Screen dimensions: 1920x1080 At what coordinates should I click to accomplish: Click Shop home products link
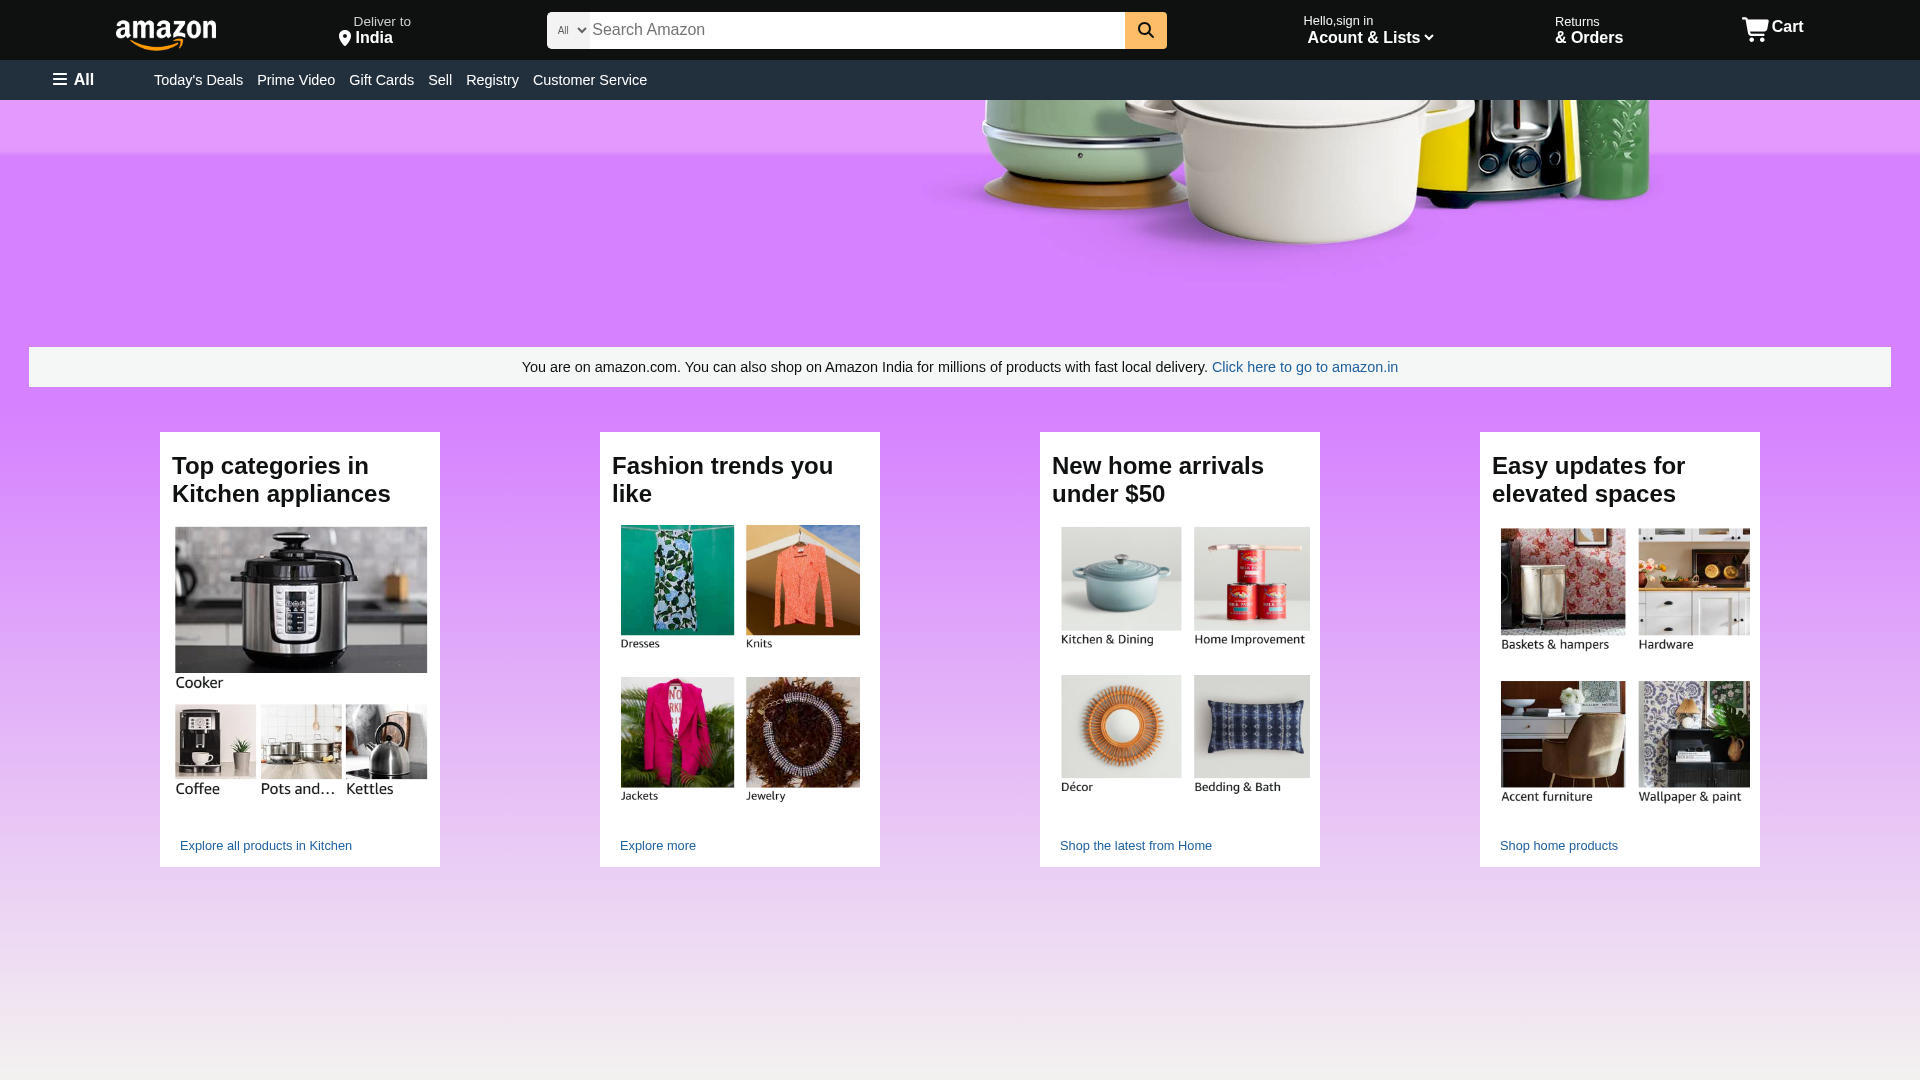pos(1559,846)
